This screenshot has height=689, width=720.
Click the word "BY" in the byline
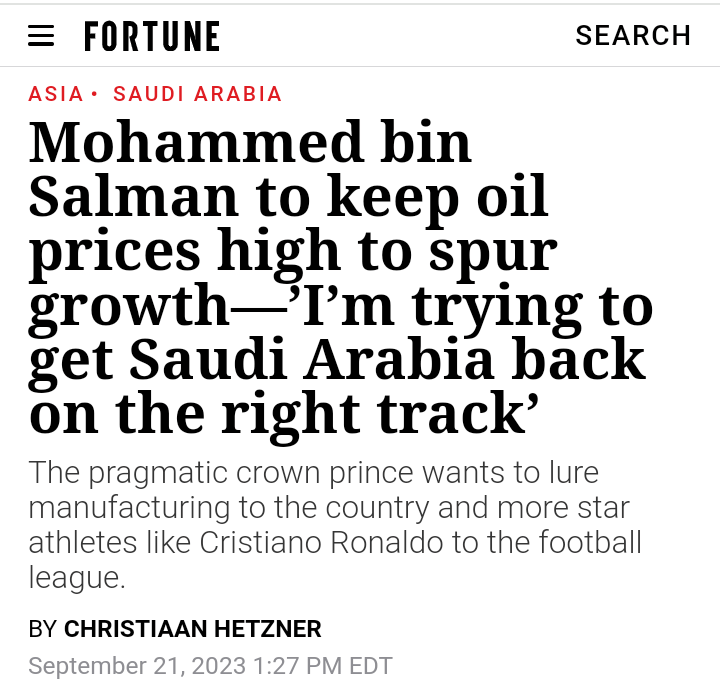coord(42,629)
